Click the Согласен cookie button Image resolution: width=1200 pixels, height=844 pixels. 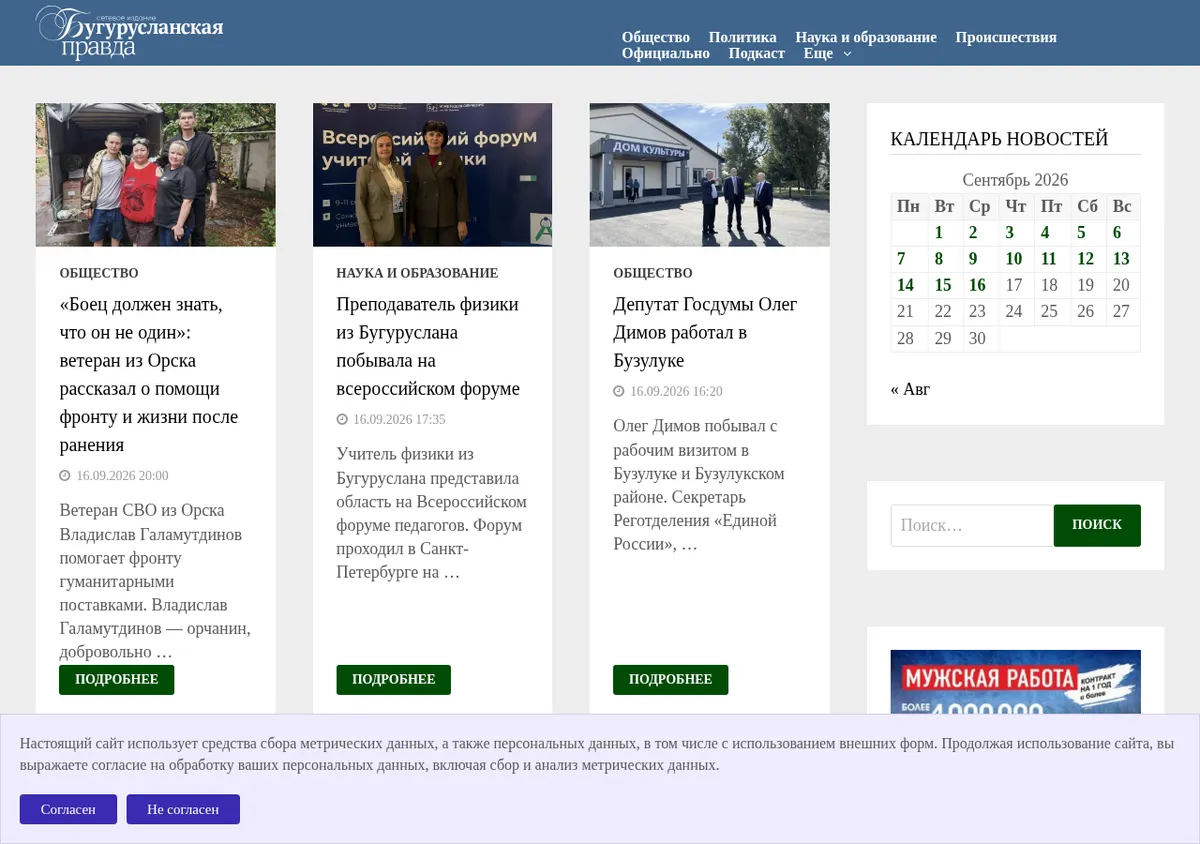coord(68,809)
